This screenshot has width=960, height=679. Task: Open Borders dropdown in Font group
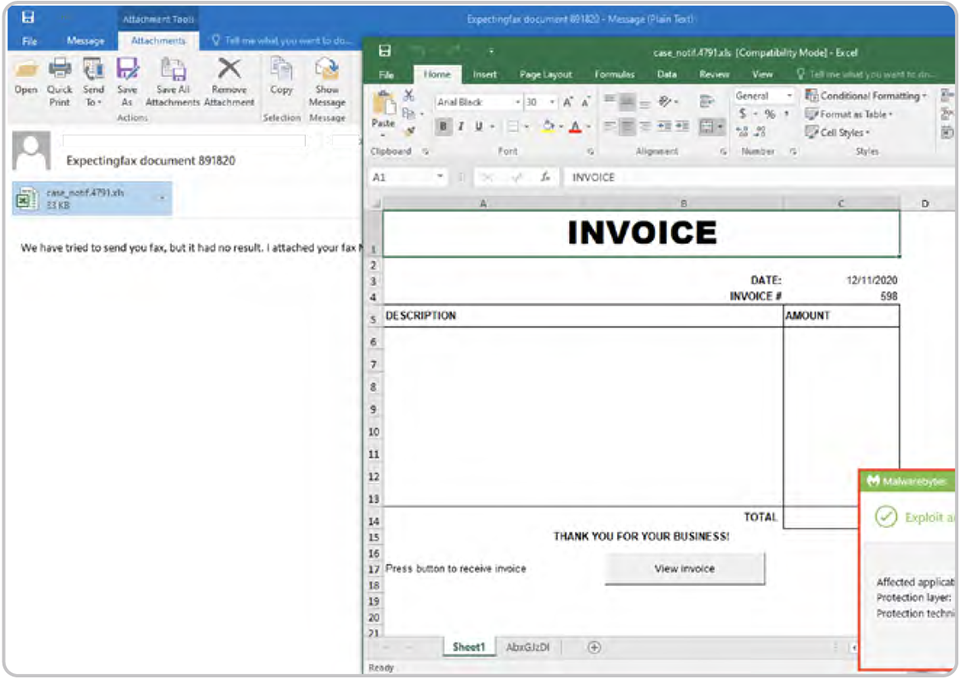pyautogui.click(x=527, y=127)
